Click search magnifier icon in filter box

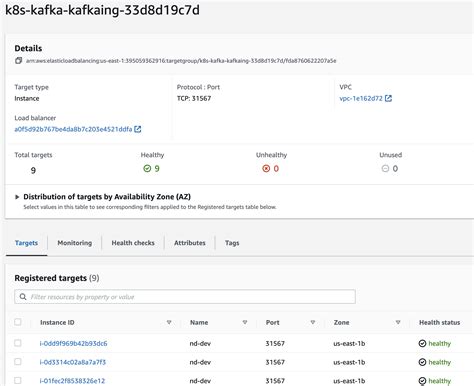coord(23,297)
